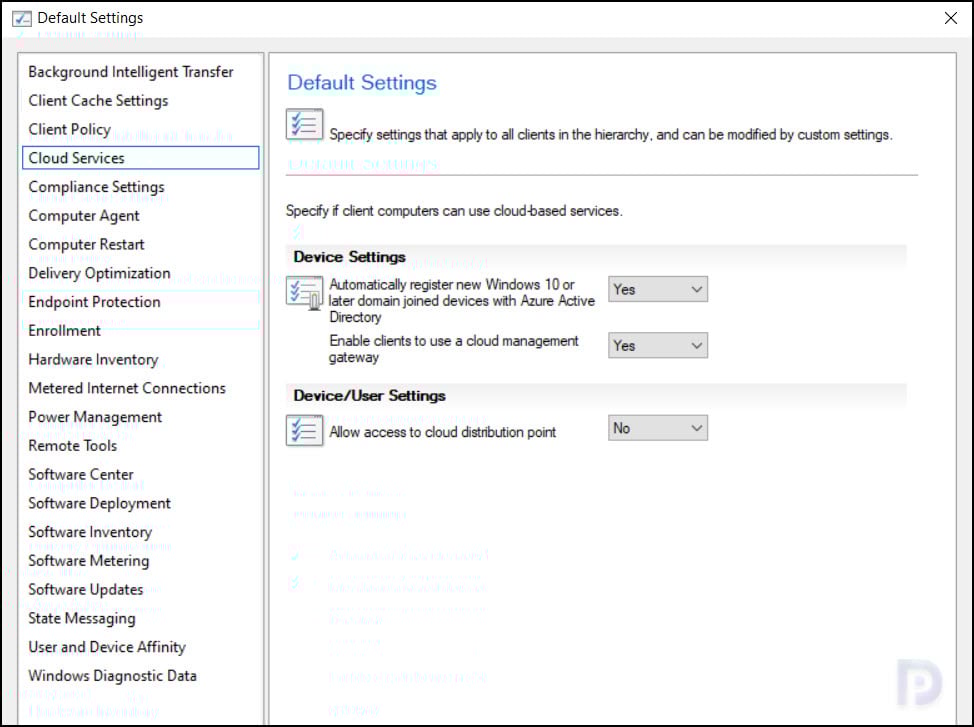Choose Endpoint Protection in the list
The height and width of the screenshot is (727, 974).
140,302
